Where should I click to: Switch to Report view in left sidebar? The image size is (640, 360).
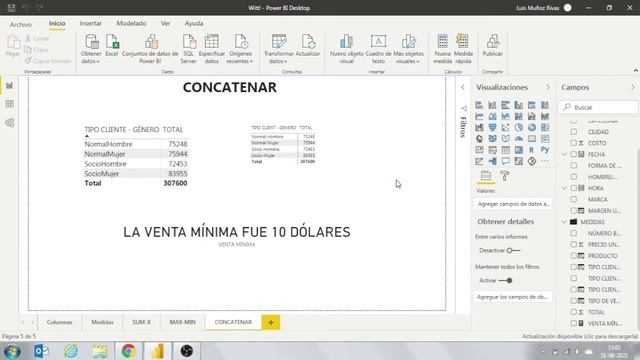point(9,85)
